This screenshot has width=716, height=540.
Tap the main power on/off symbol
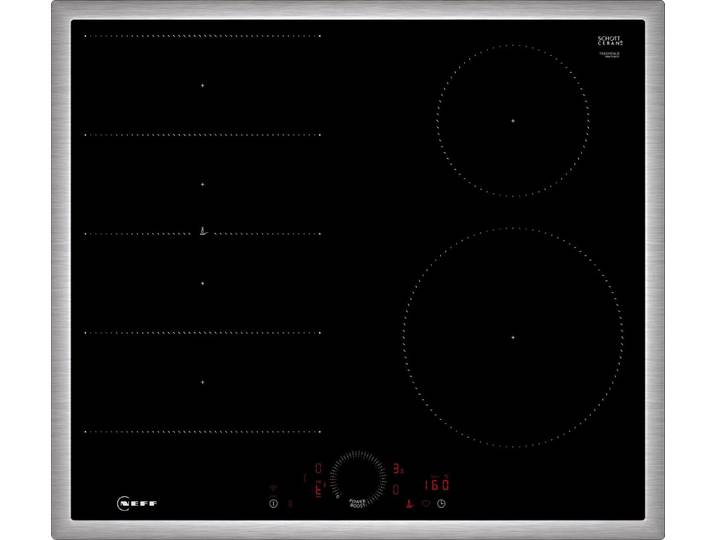tap(273, 503)
